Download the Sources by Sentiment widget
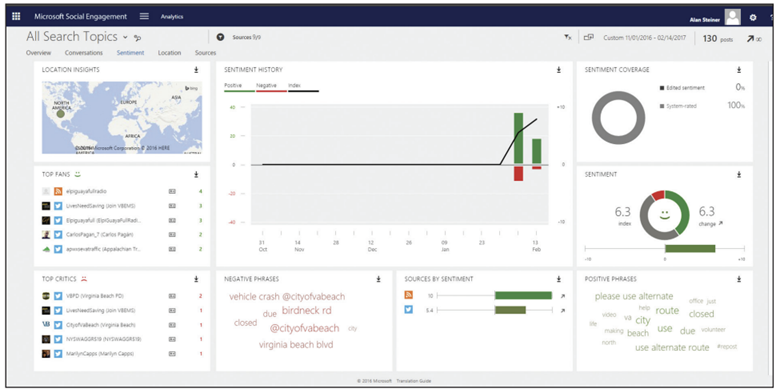 click(x=558, y=279)
